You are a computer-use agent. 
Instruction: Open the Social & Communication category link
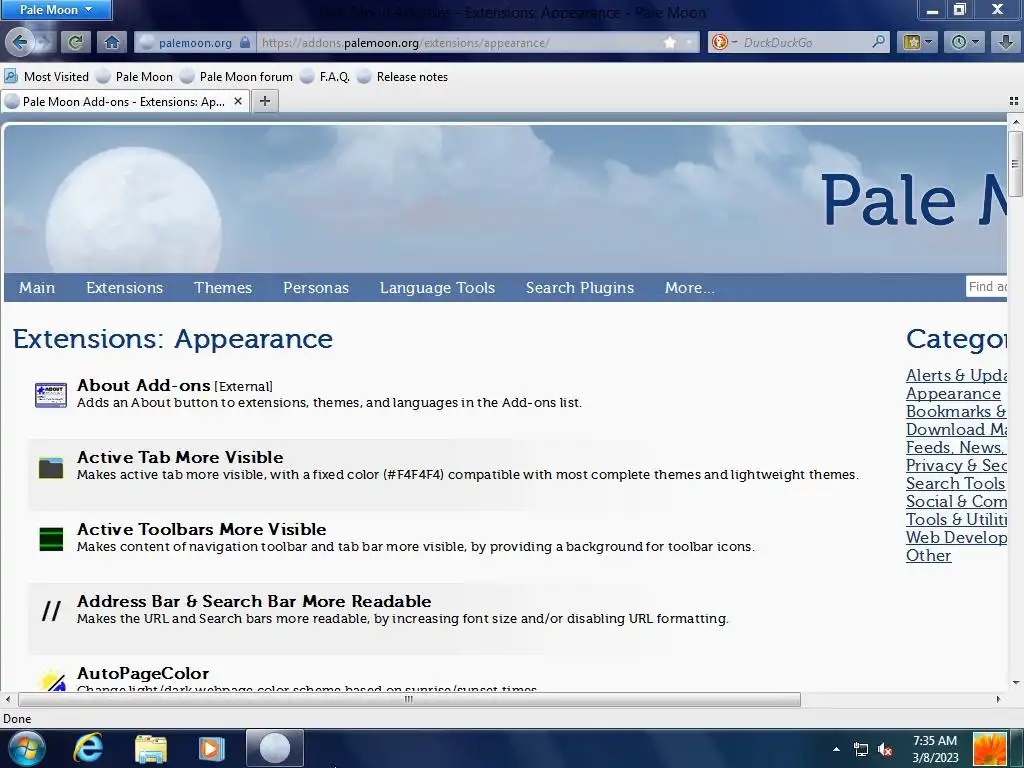956,501
